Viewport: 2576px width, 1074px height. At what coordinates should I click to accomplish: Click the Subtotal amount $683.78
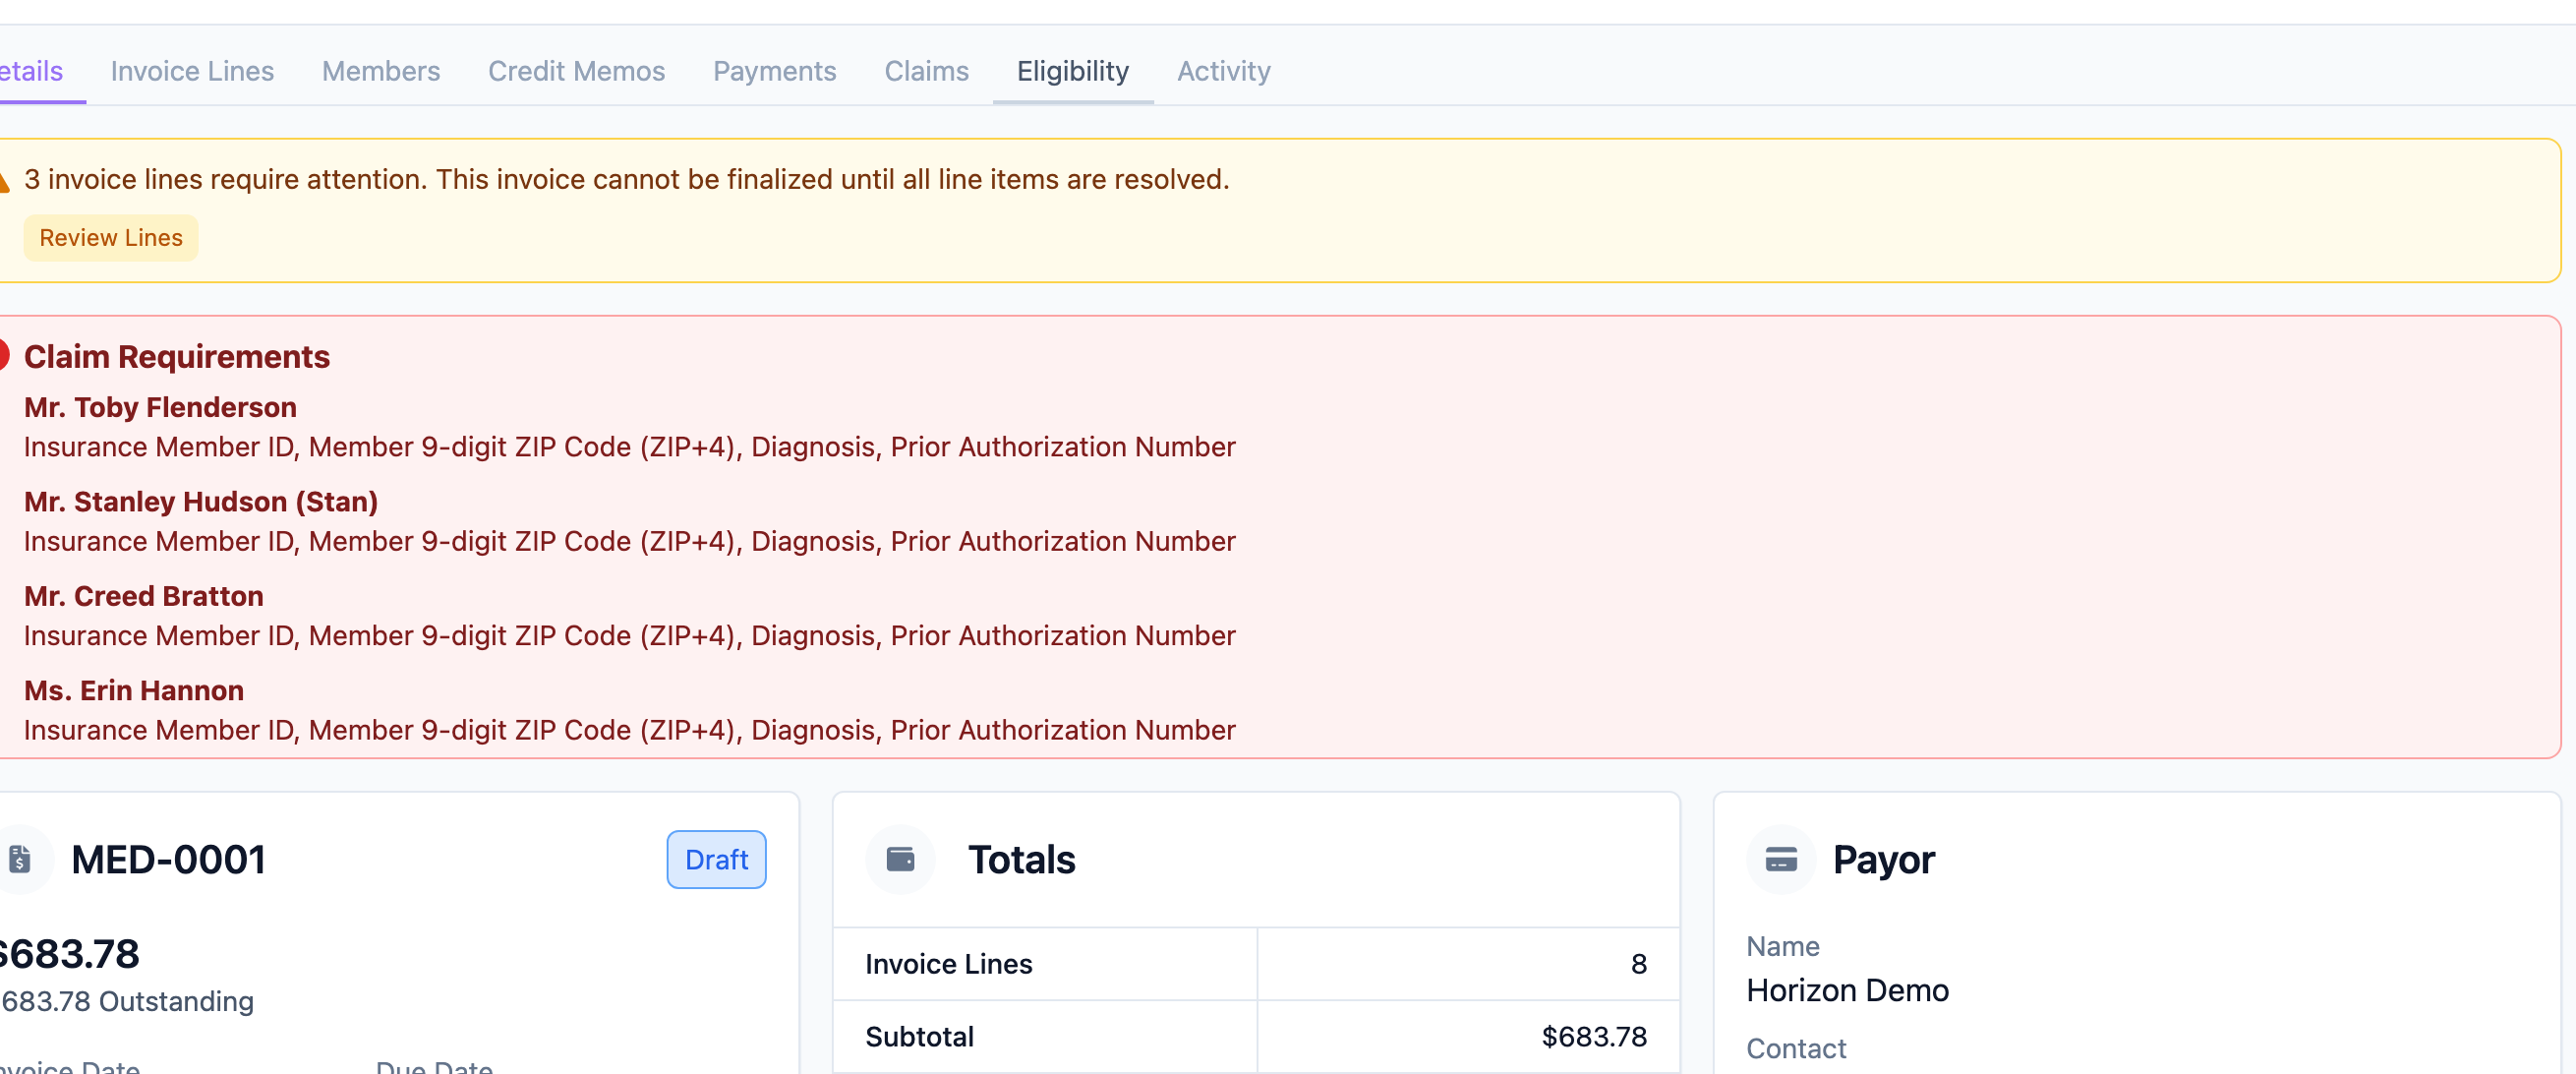[1594, 1036]
